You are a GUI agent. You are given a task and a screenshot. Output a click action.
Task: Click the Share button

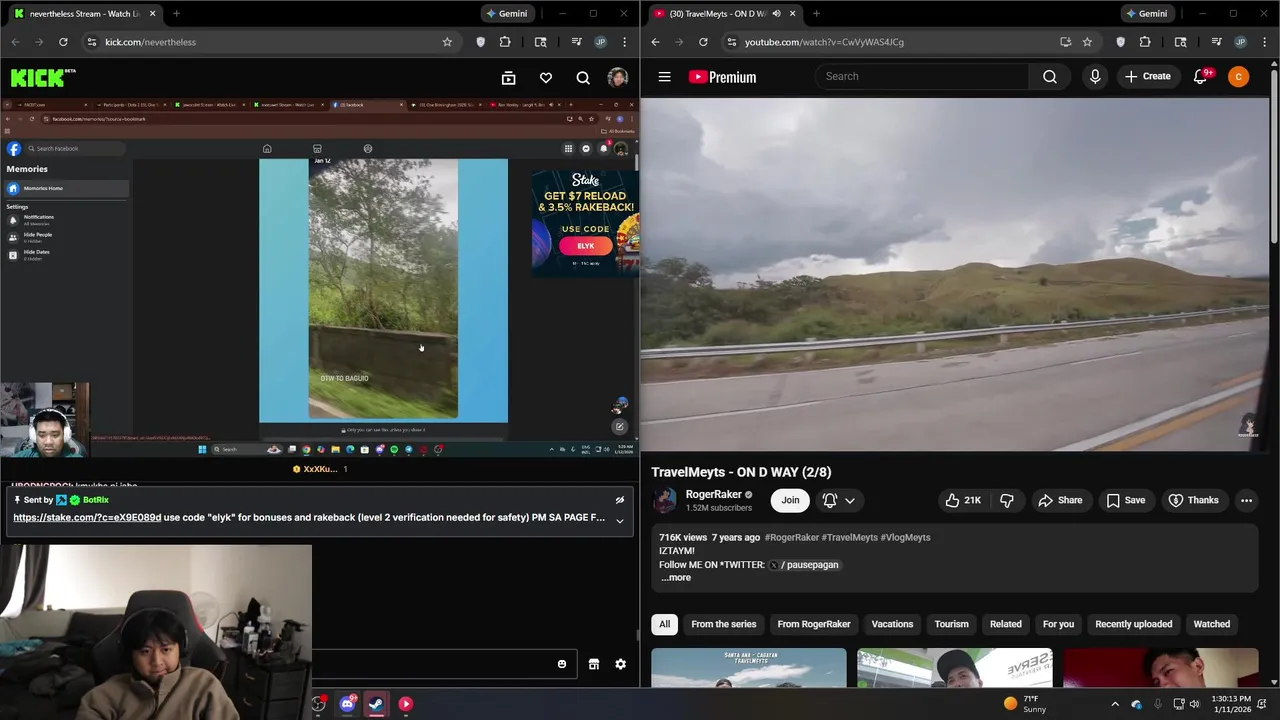(x=1060, y=500)
